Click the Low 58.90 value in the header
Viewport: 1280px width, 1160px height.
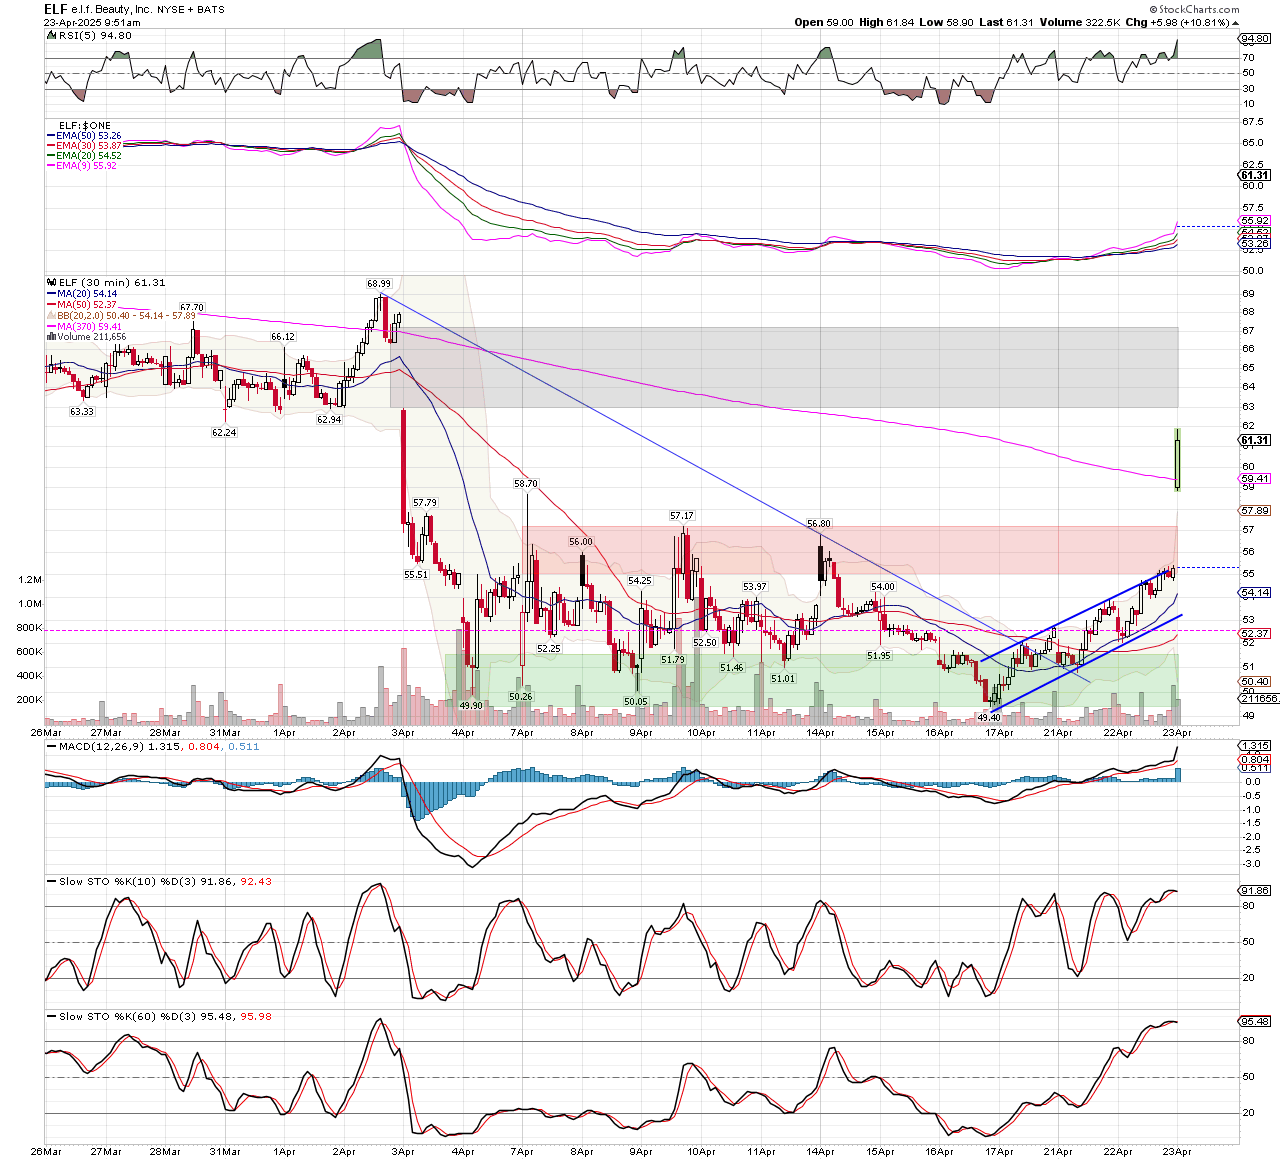point(946,22)
